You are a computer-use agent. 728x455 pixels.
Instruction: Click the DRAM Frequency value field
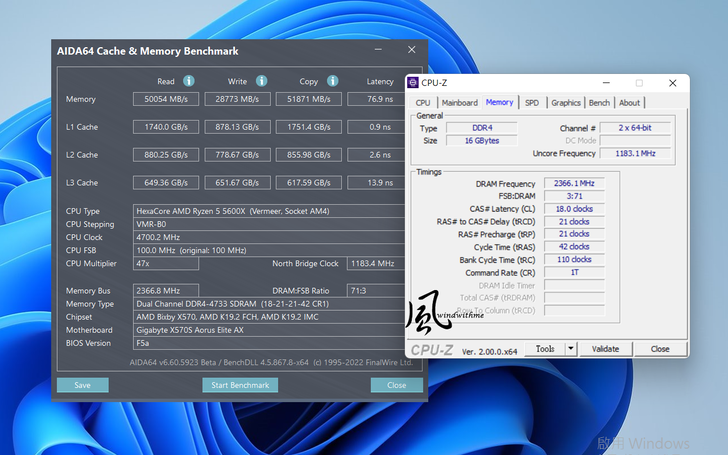click(x=573, y=184)
